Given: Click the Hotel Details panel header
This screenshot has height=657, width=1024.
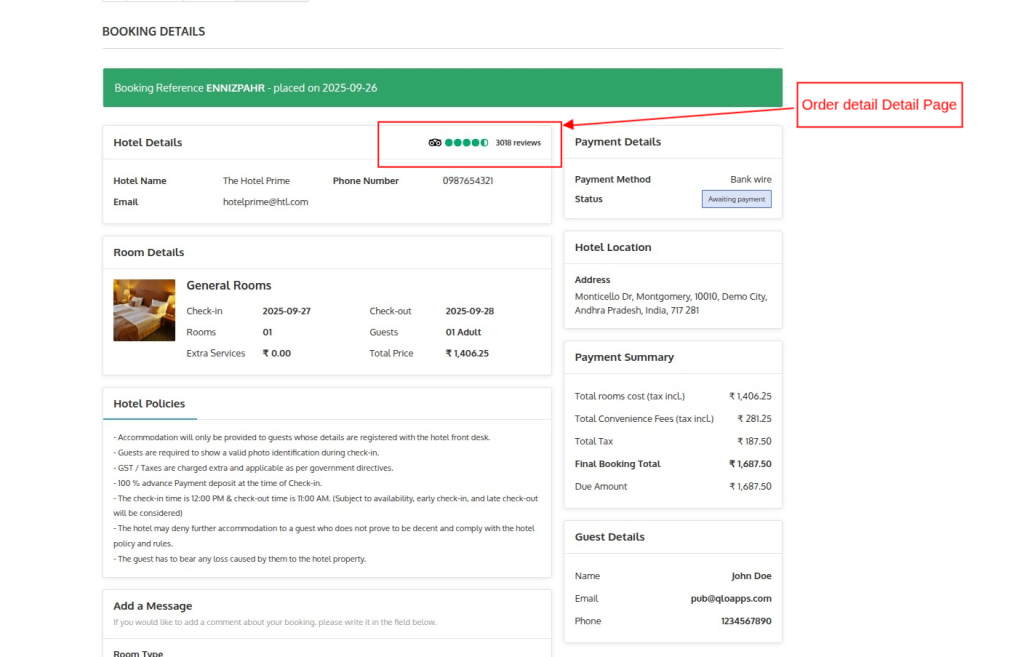Looking at the screenshot, I should (148, 143).
